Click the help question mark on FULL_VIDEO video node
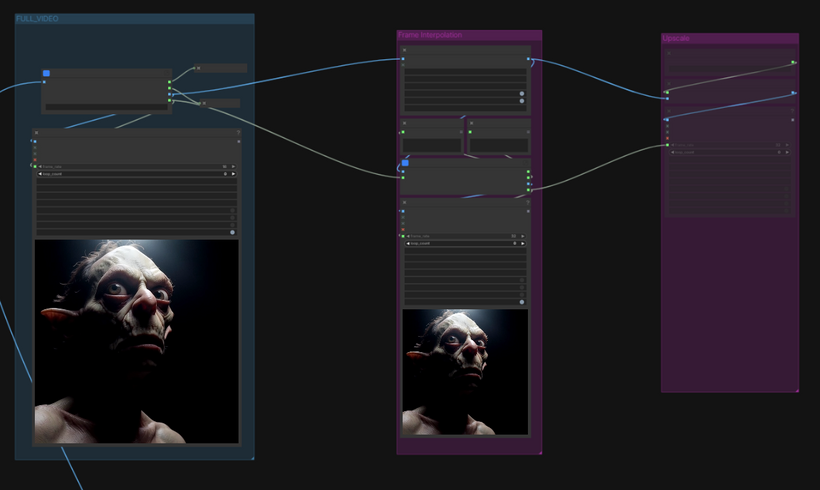Image resolution: width=820 pixels, height=490 pixels. click(238, 132)
